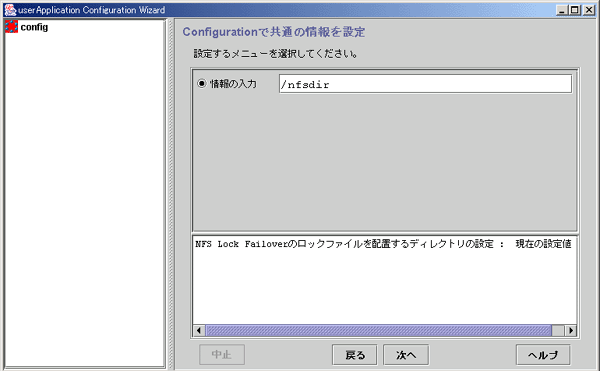Image resolution: width=600 pixels, height=371 pixels.
Task: Click the wizard title bar application icon
Action: tap(10, 10)
